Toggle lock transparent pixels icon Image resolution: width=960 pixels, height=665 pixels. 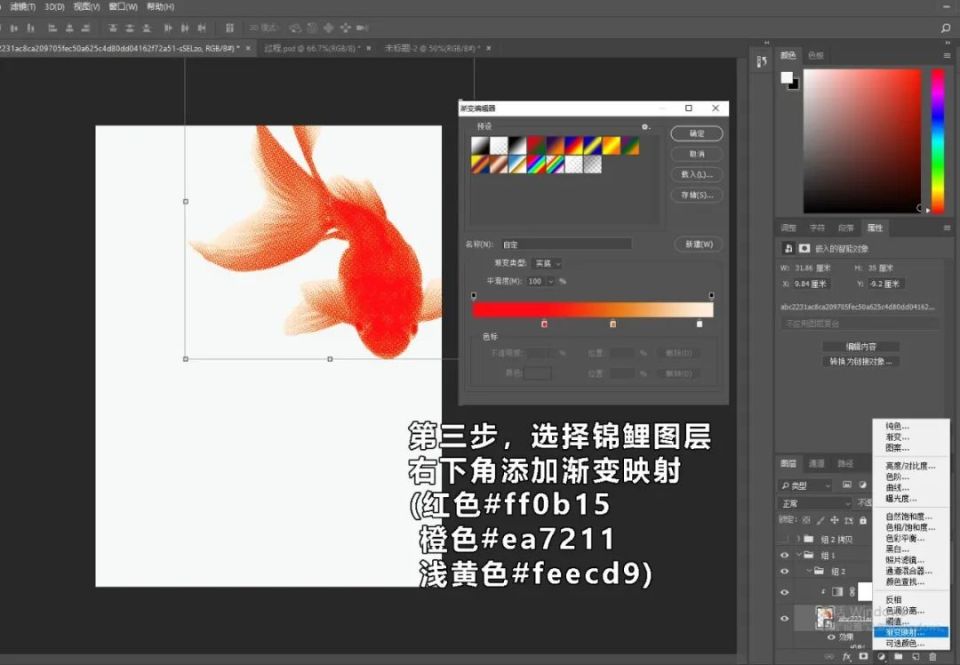806,520
